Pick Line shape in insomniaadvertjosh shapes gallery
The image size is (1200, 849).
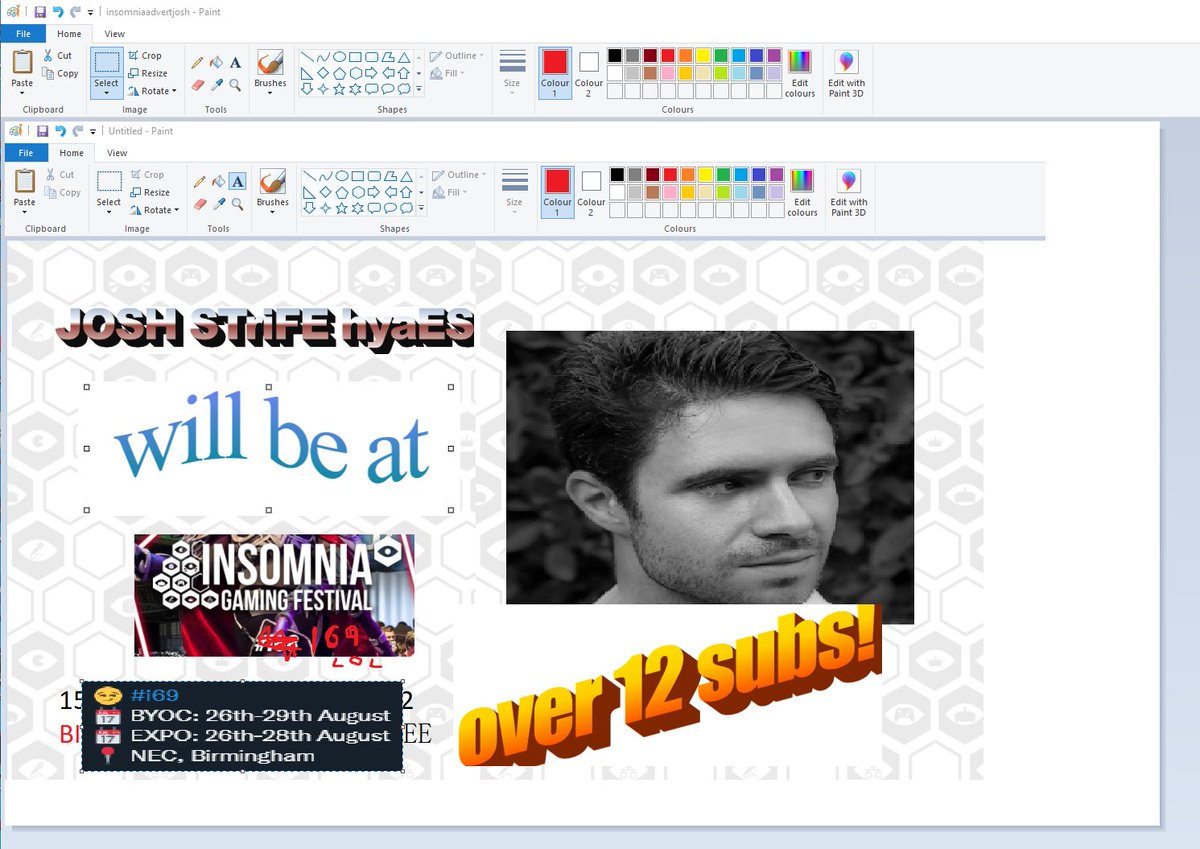308,57
